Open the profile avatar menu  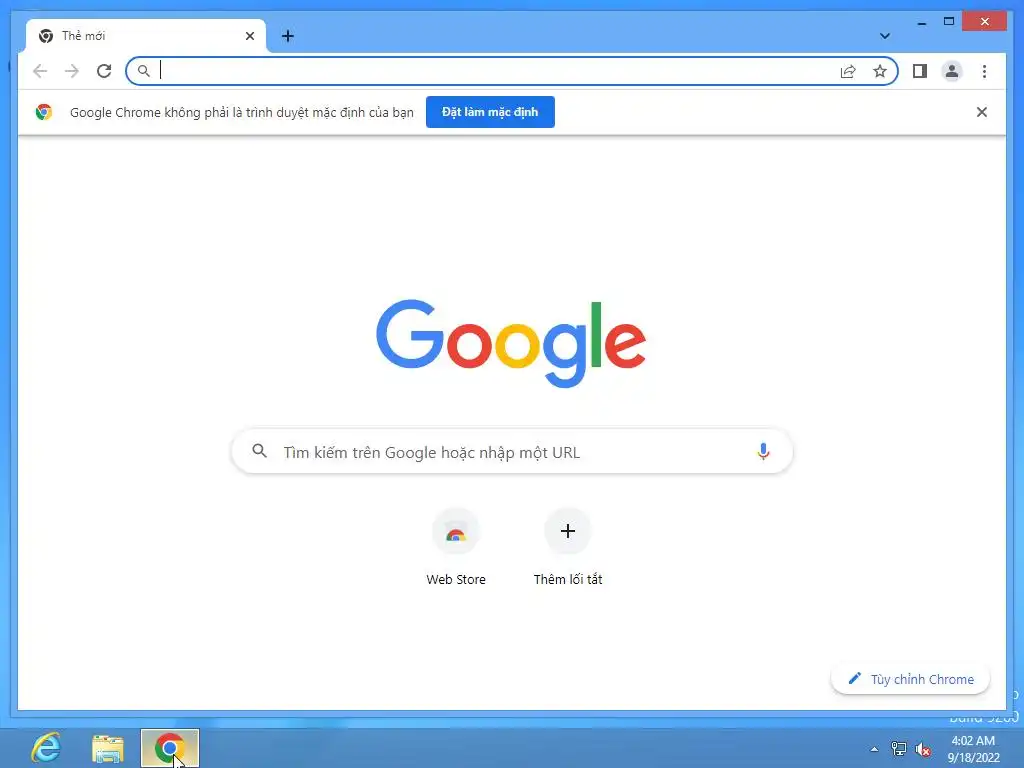[952, 71]
